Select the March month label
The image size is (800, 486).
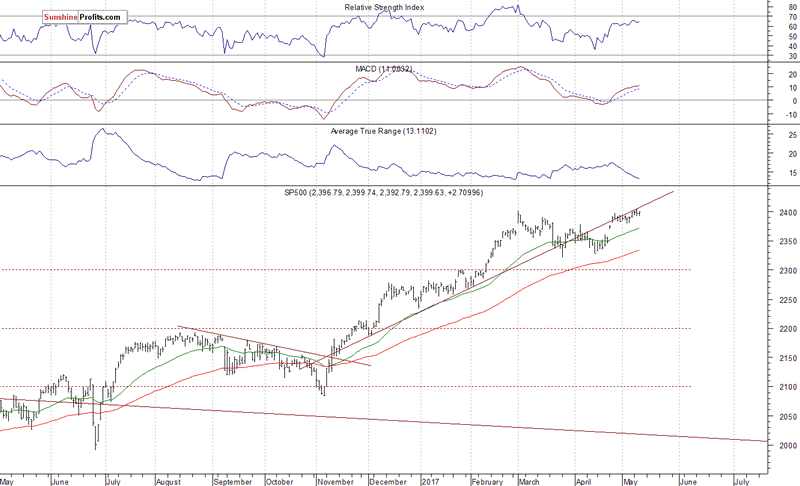pyautogui.click(x=529, y=481)
